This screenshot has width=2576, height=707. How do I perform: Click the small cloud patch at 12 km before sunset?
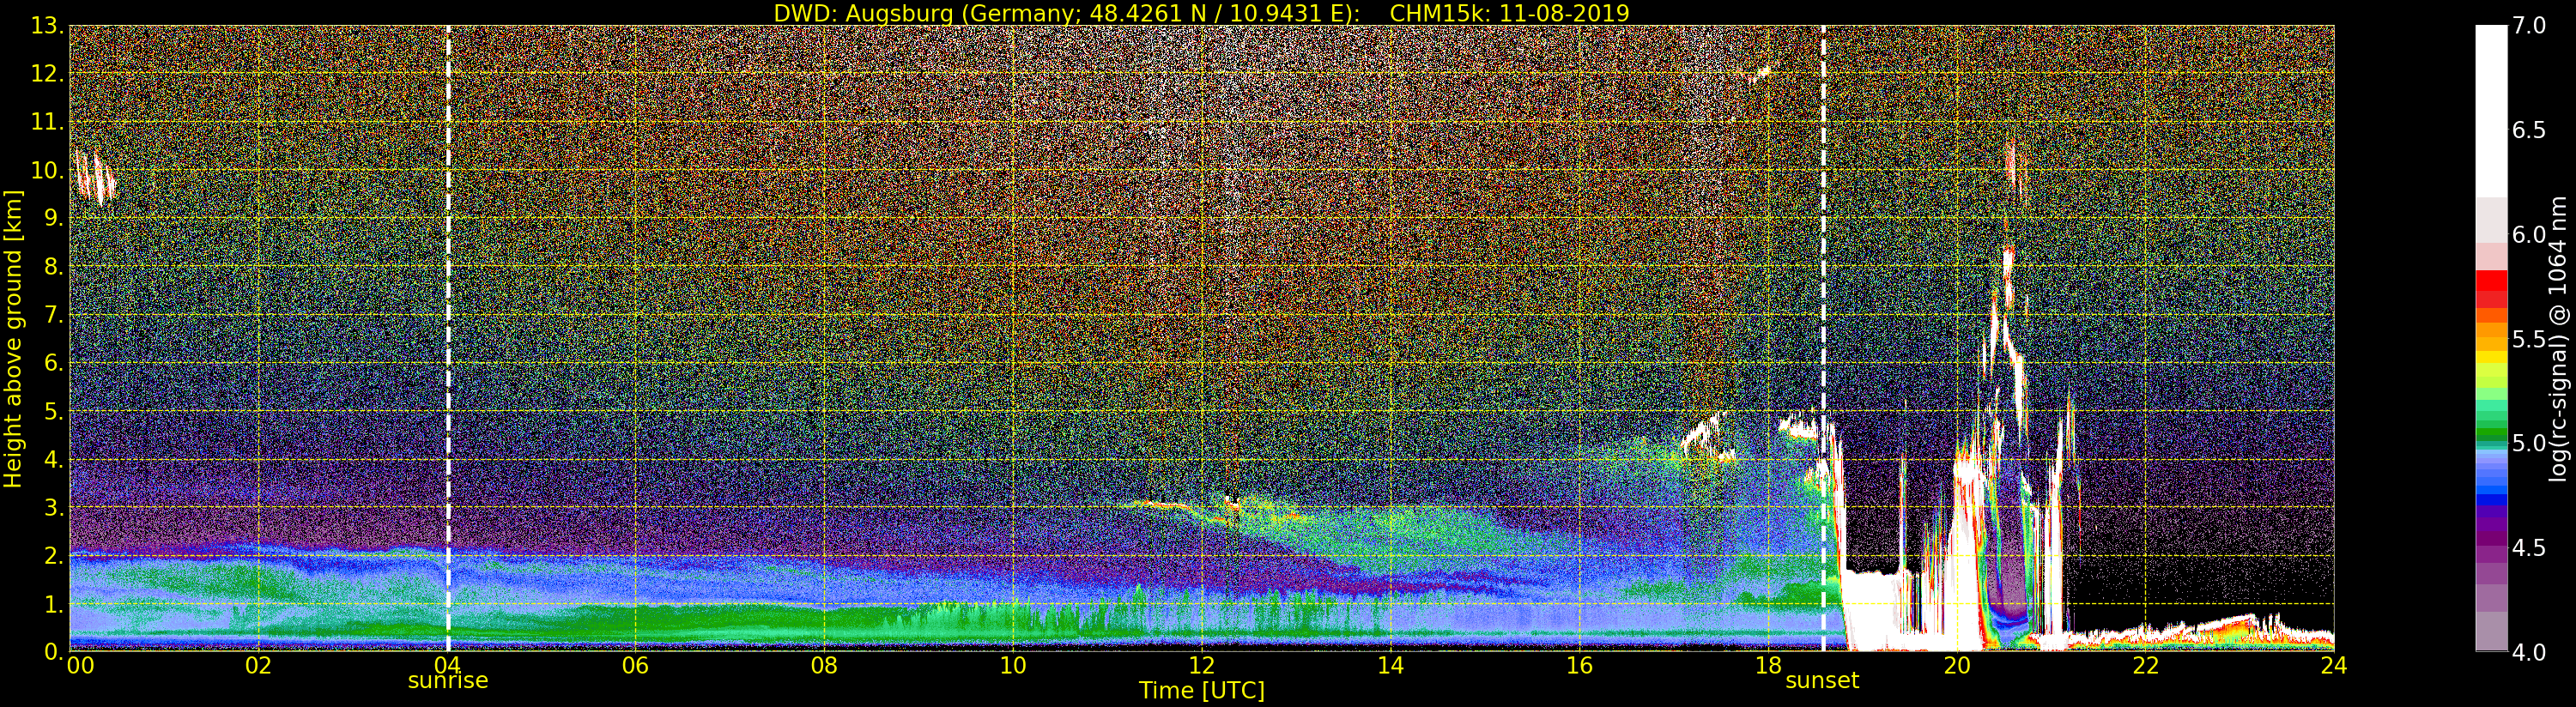(1759, 73)
